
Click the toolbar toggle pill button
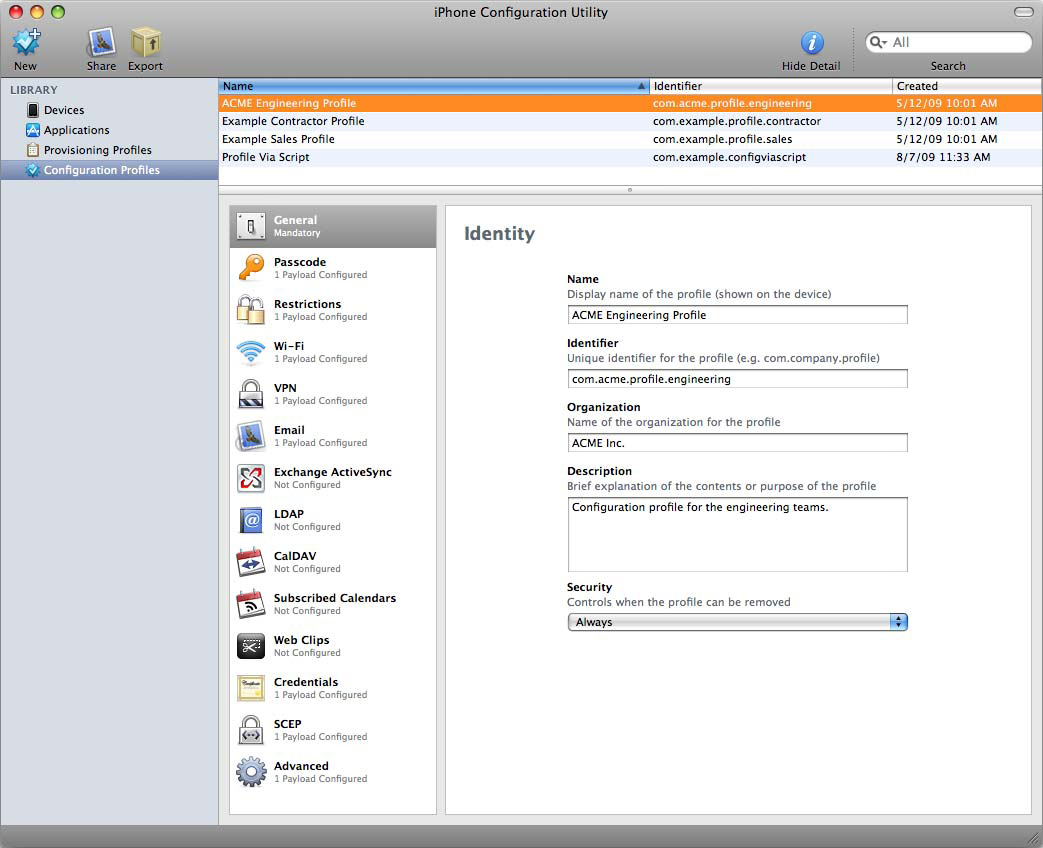(1023, 12)
